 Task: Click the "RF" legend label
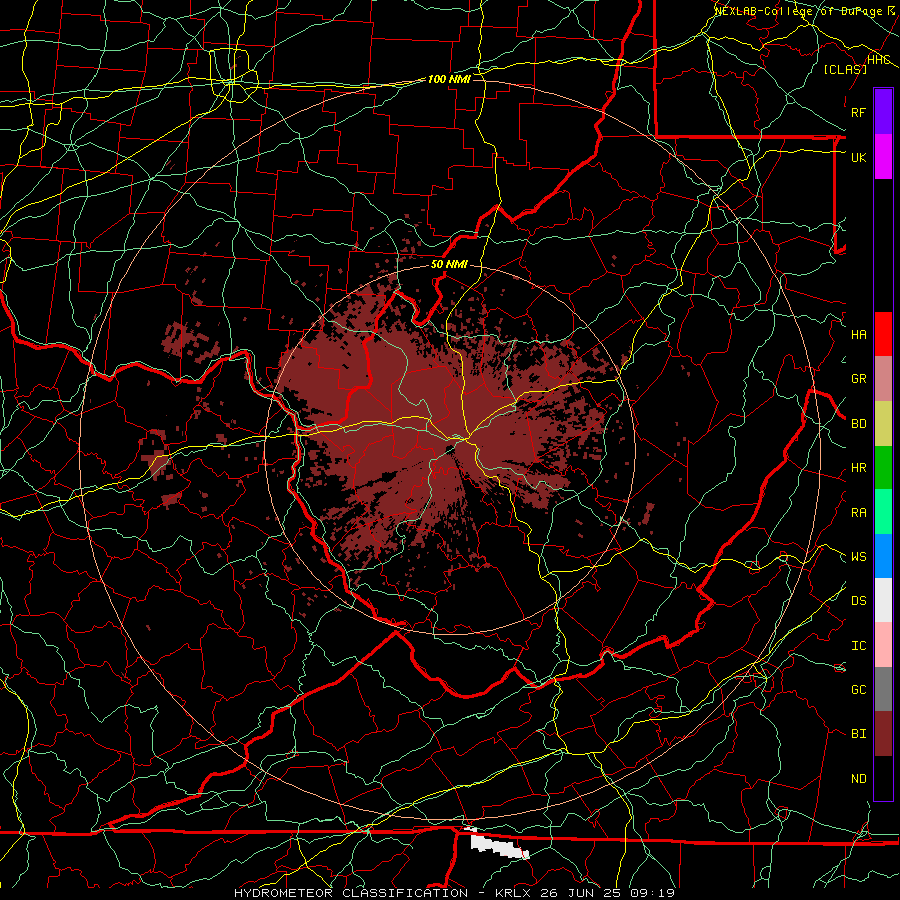858,112
